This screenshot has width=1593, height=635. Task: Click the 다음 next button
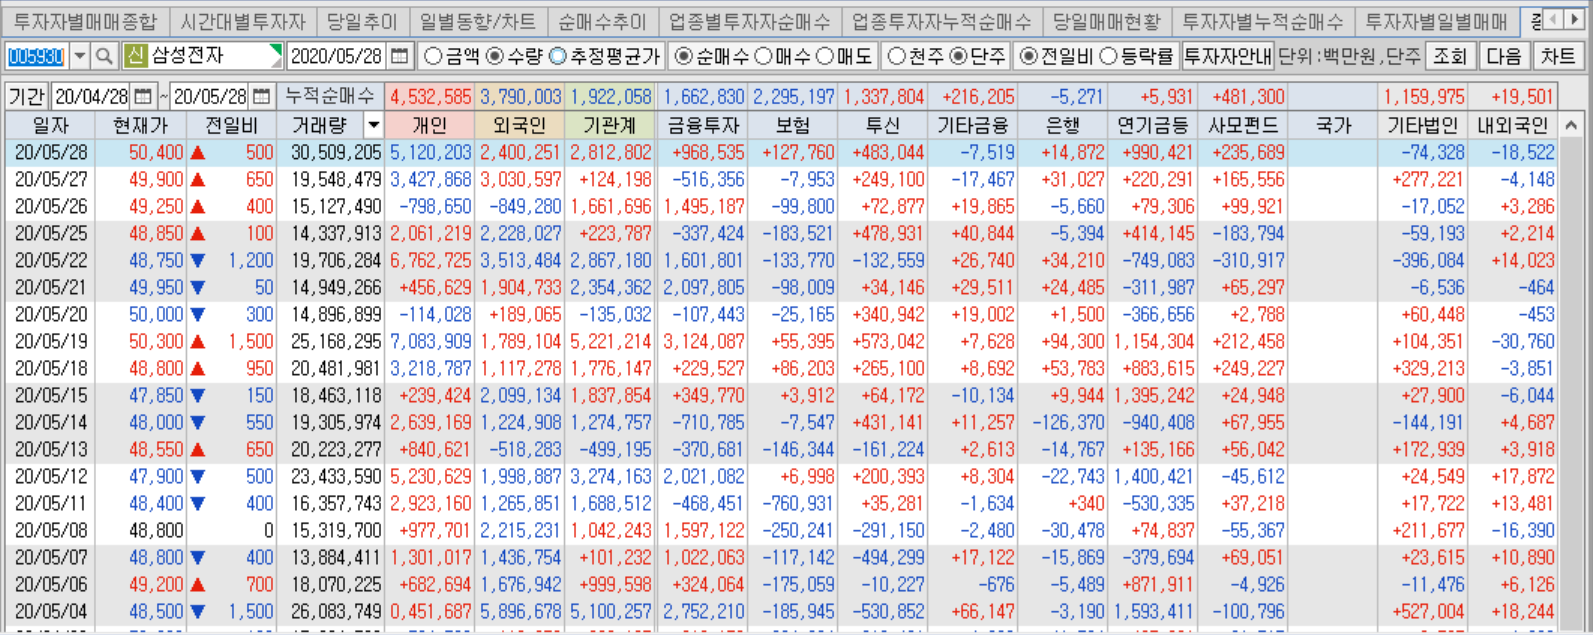click(x=1504, y=57)
